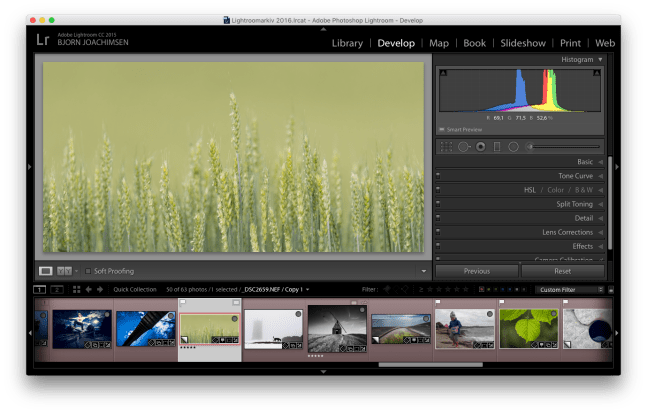Screen dimensions: 647x413
Task: Open toolbar content dropdown arrow
Action: pyautogui.click(x=424, y=271)
